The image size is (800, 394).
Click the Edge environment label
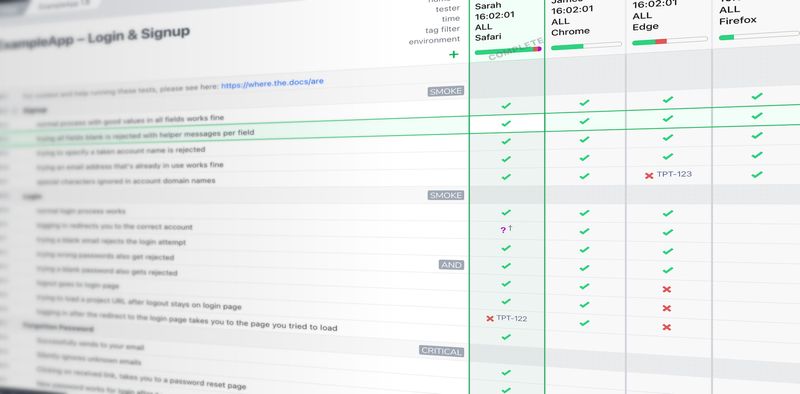pos(645,27)
